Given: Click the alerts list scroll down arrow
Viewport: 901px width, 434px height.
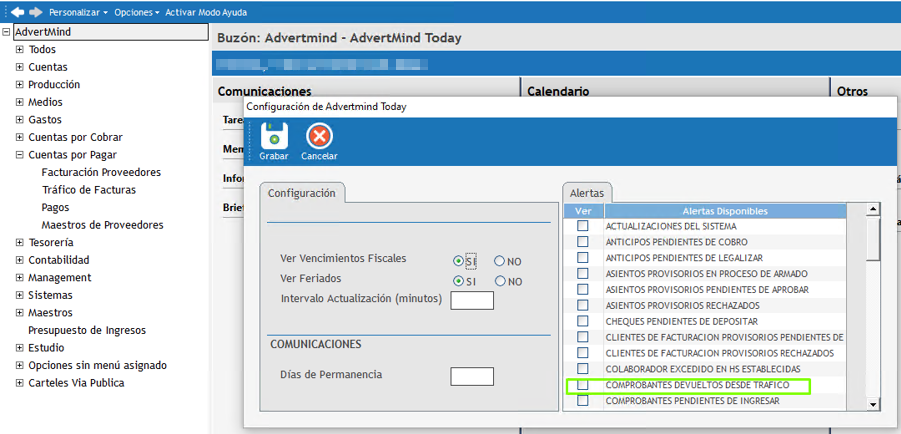Looking at the screenshot, I should click(873, 405).
